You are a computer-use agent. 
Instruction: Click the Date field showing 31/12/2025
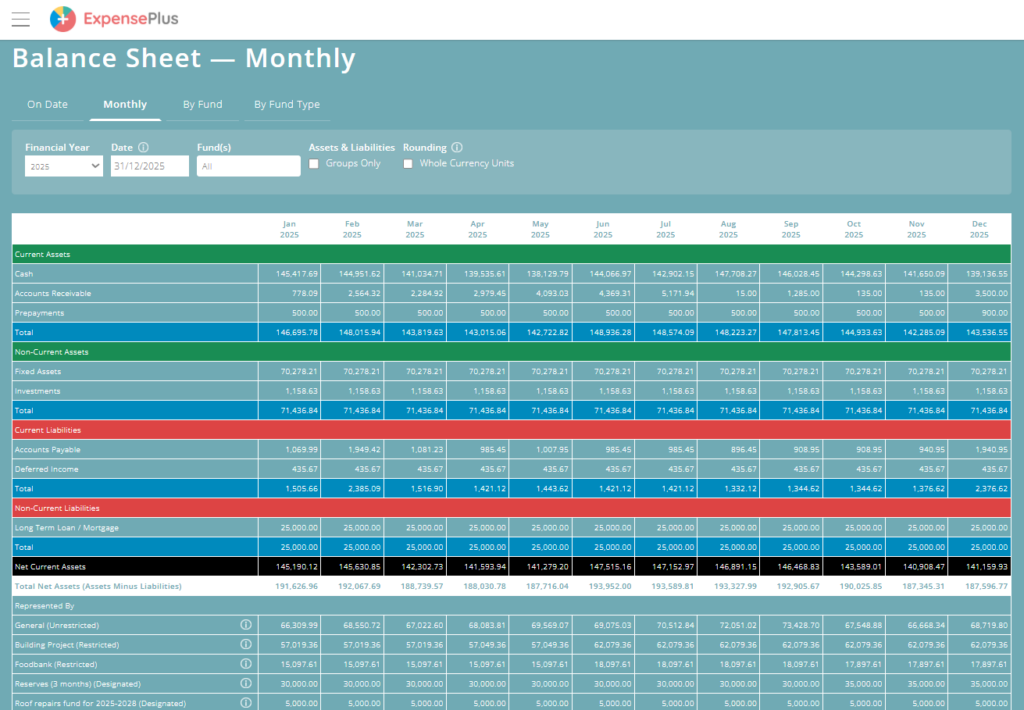point(149,166)
